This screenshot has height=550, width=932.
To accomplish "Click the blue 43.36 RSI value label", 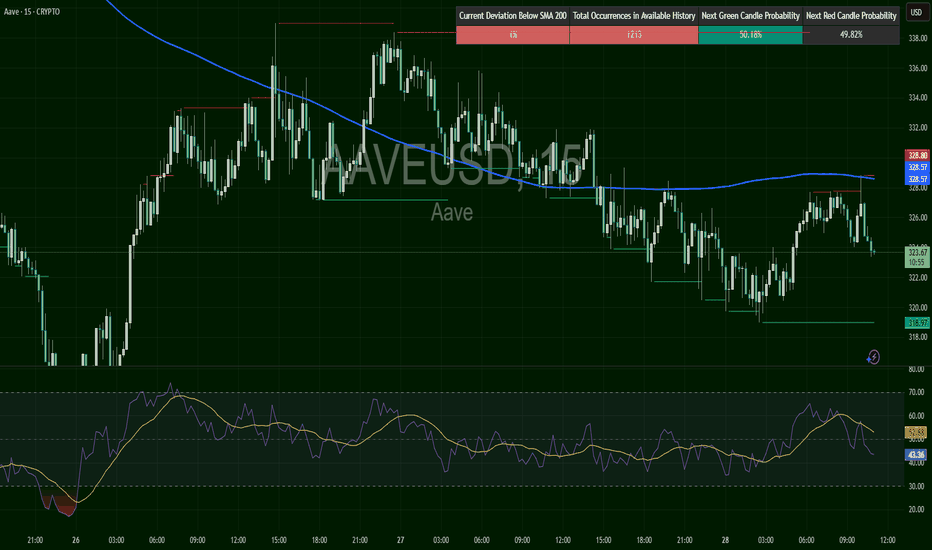I will (x=916, y=455).
